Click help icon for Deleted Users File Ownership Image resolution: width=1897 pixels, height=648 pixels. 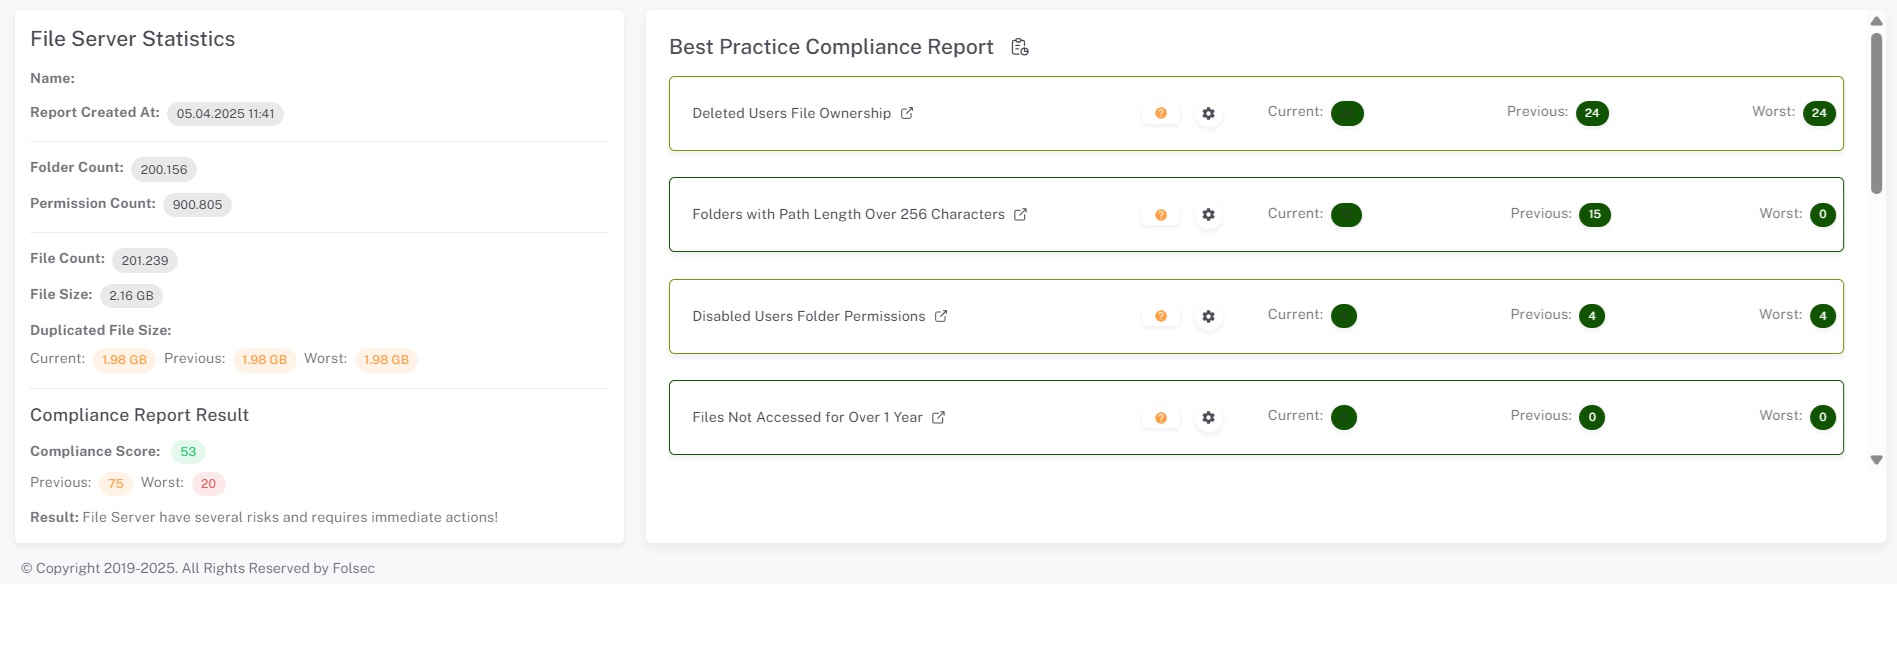coord(1161,114)
